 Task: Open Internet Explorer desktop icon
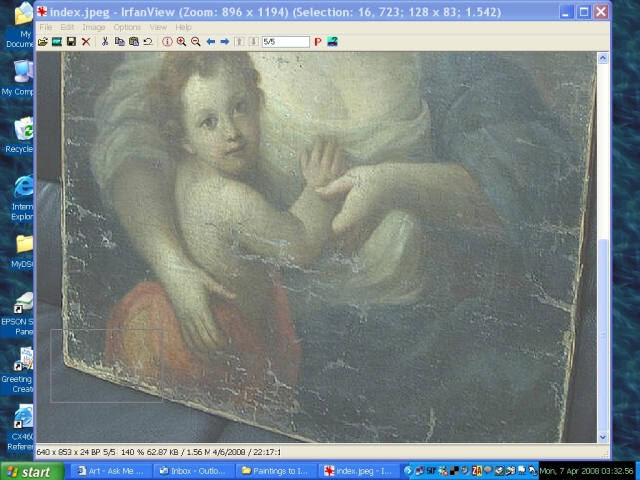pos(22,198)
